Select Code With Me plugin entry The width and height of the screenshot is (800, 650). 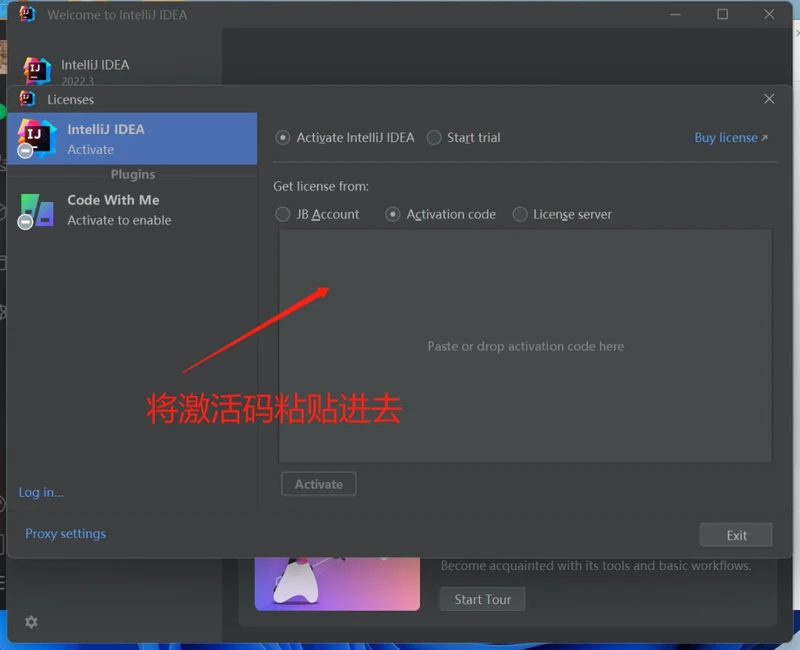tap(132, 210)
